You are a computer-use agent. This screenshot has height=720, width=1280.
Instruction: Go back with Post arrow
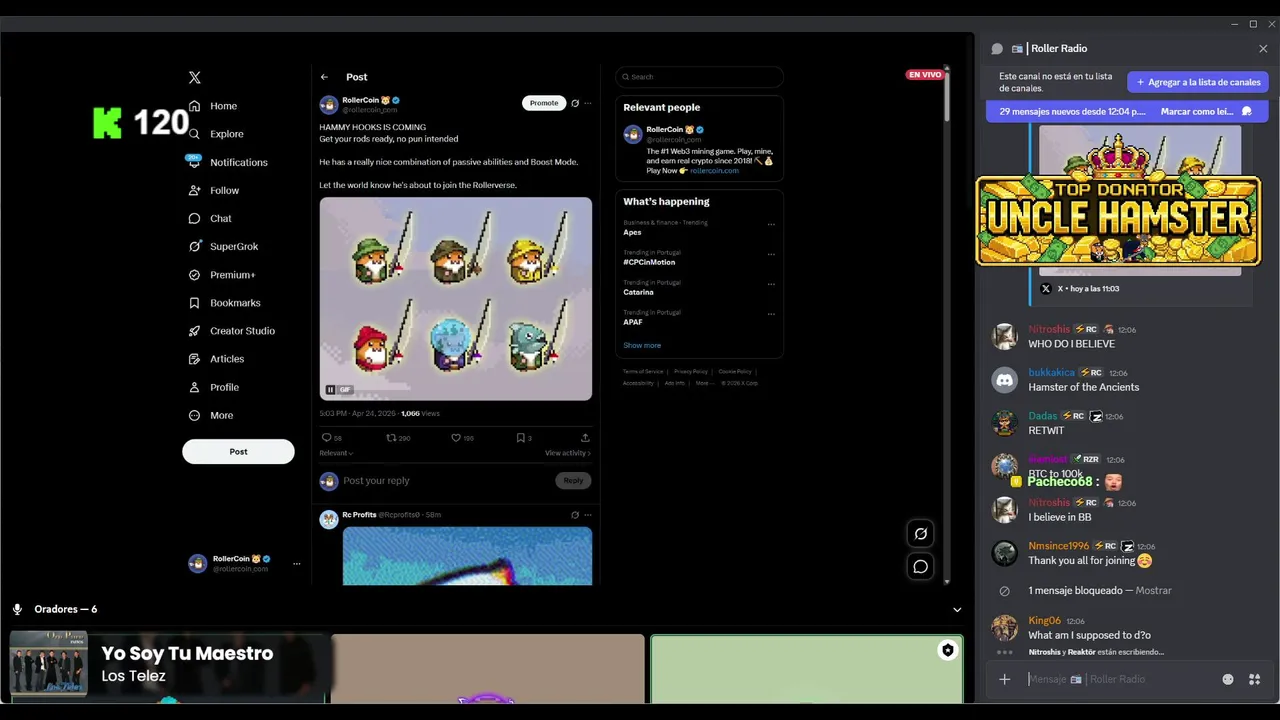(324, 77)
